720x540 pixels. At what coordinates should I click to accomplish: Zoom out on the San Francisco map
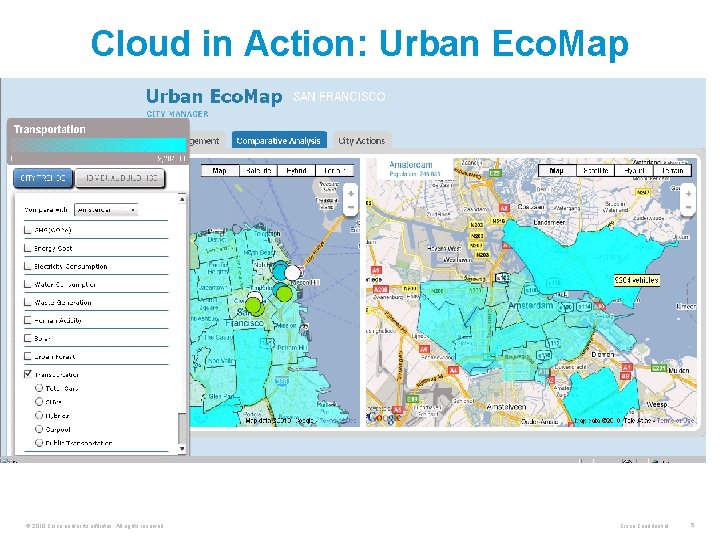coord(351,207)
